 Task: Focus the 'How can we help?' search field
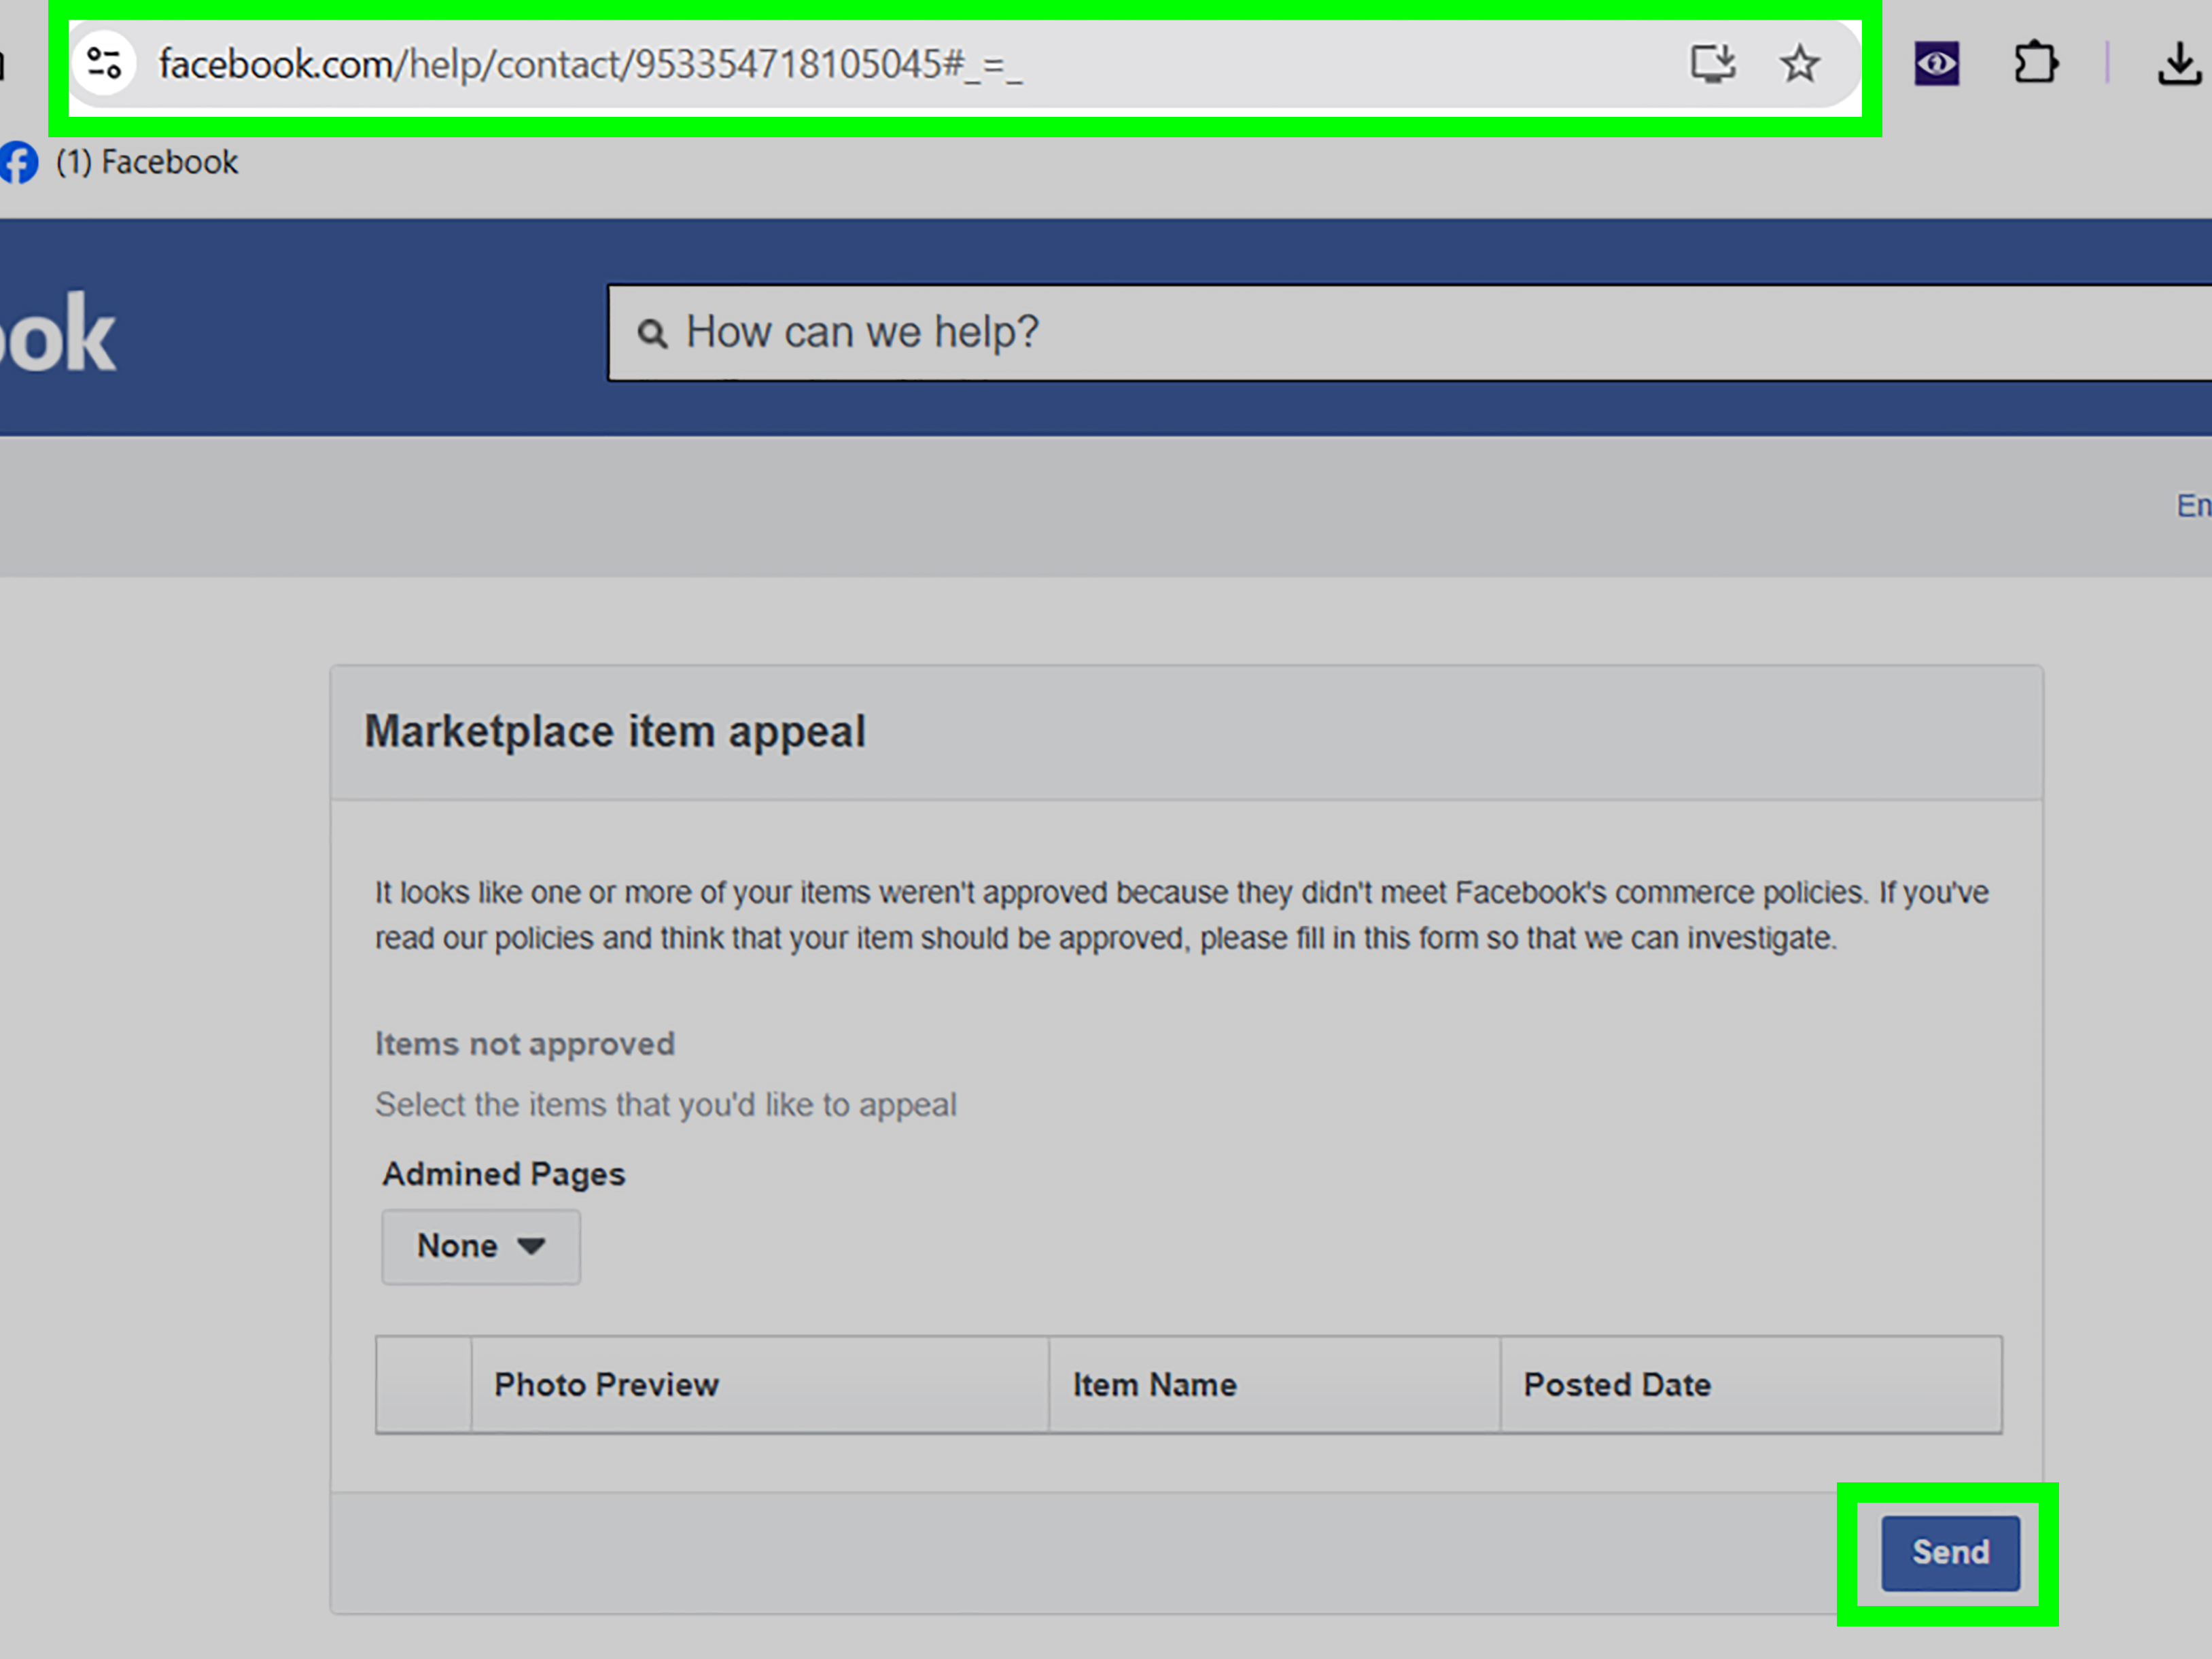click(1410, 332)
